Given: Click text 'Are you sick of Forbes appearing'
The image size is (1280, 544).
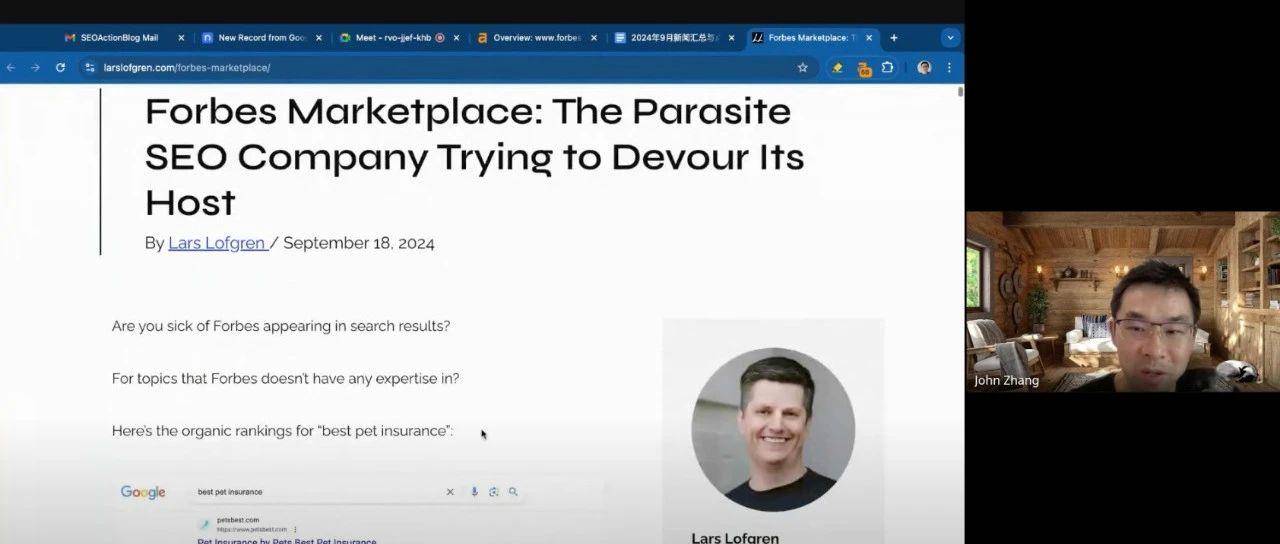Looking at the screenshot, I should pos(281,326).
